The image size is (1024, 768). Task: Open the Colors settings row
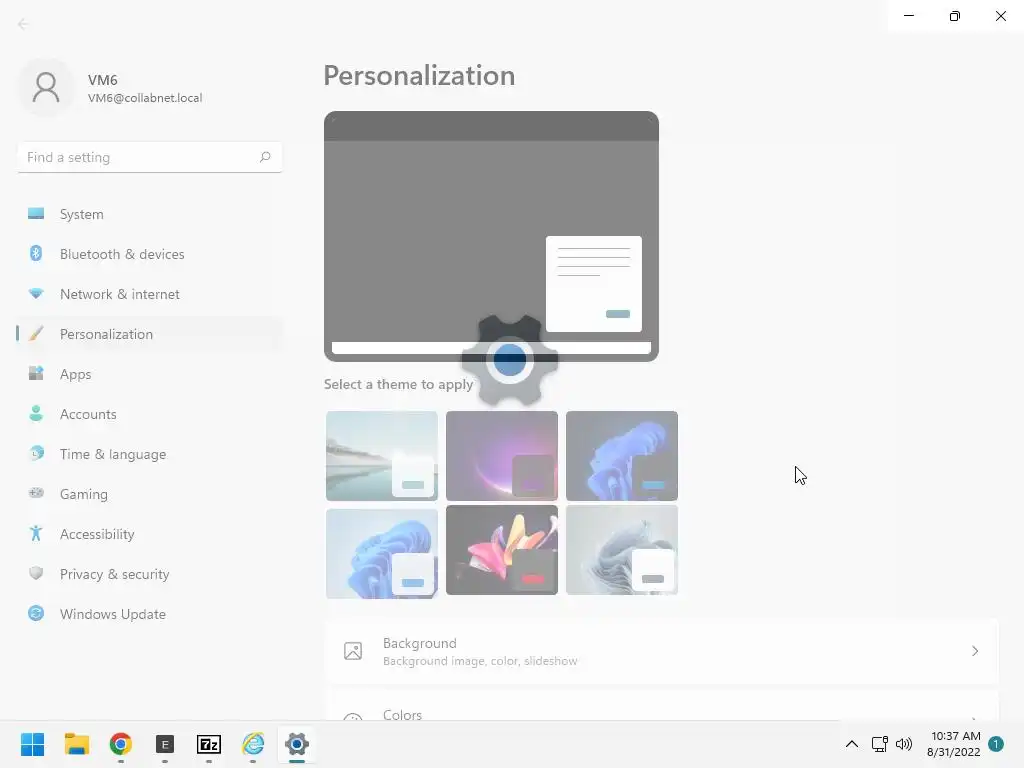pyautogui.click(x=662, y=705)
